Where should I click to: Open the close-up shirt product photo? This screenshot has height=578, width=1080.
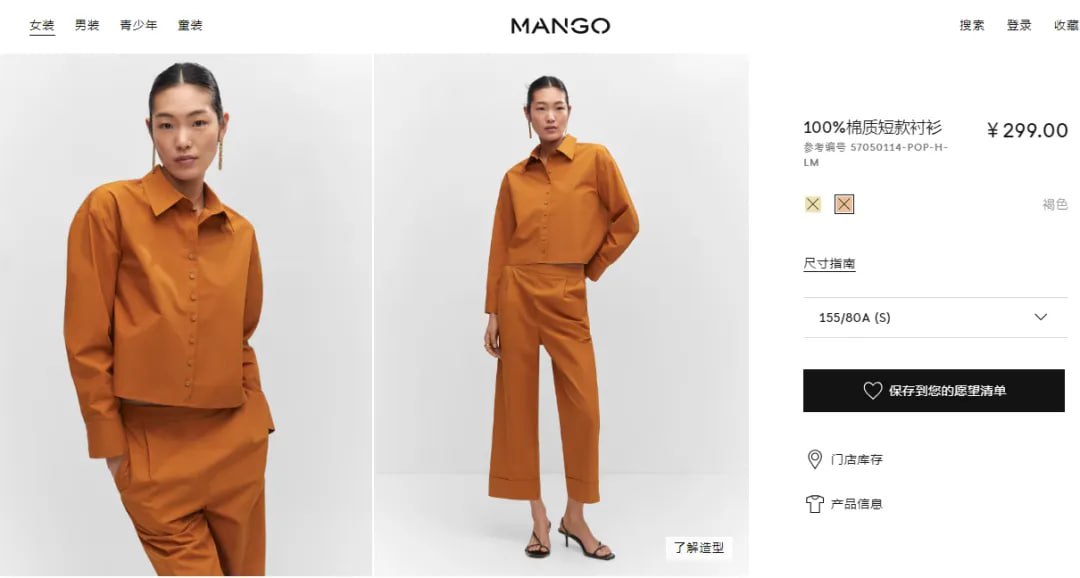[186, 315]
